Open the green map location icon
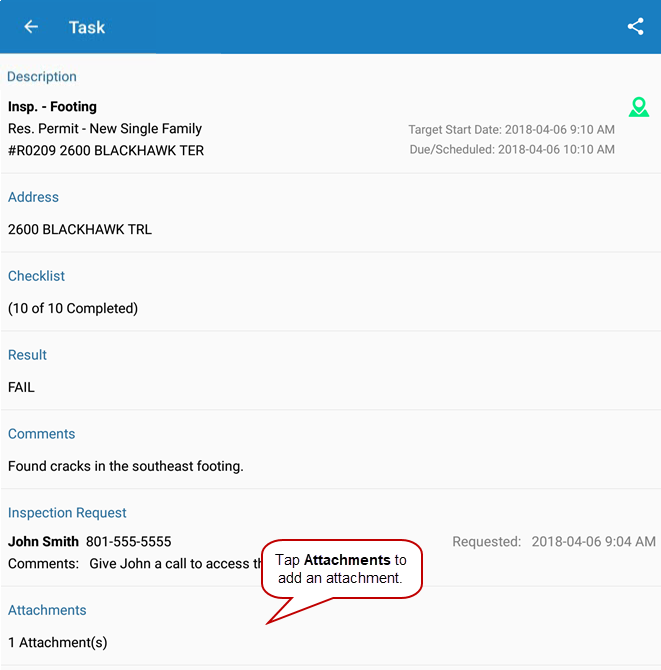 point(638,107)
